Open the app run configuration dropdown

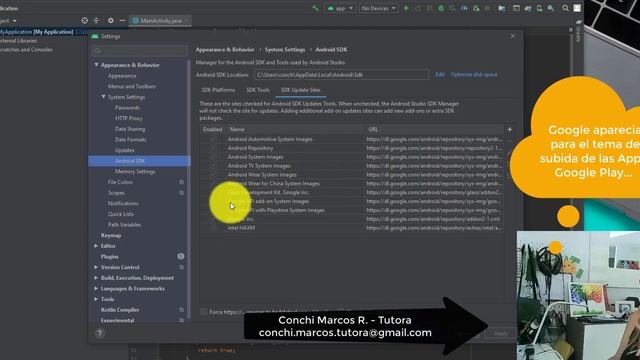[340, 8]
